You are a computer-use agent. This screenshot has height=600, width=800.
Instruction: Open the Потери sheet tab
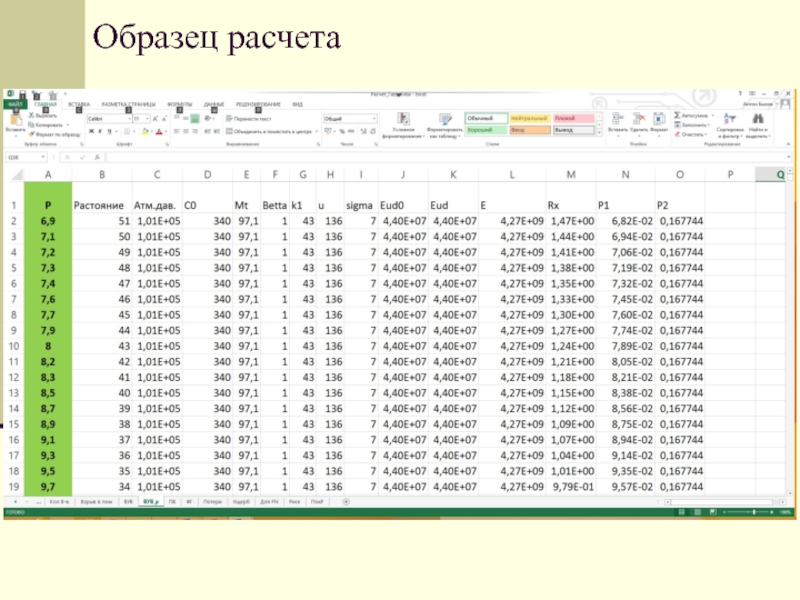(212, 502)
